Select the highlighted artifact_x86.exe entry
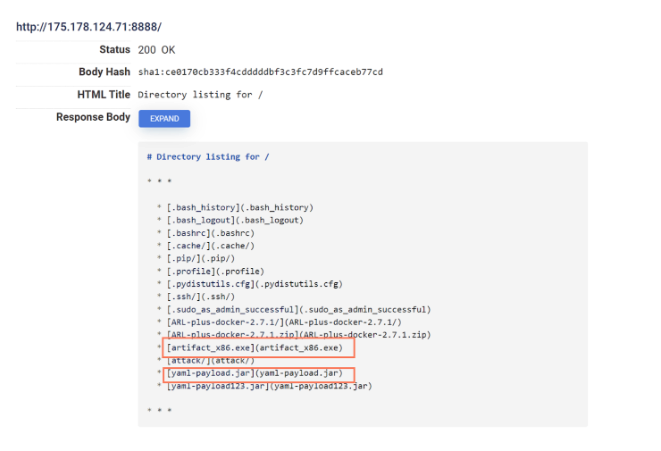This screenshot has height=451, width=661. (261, 348)
